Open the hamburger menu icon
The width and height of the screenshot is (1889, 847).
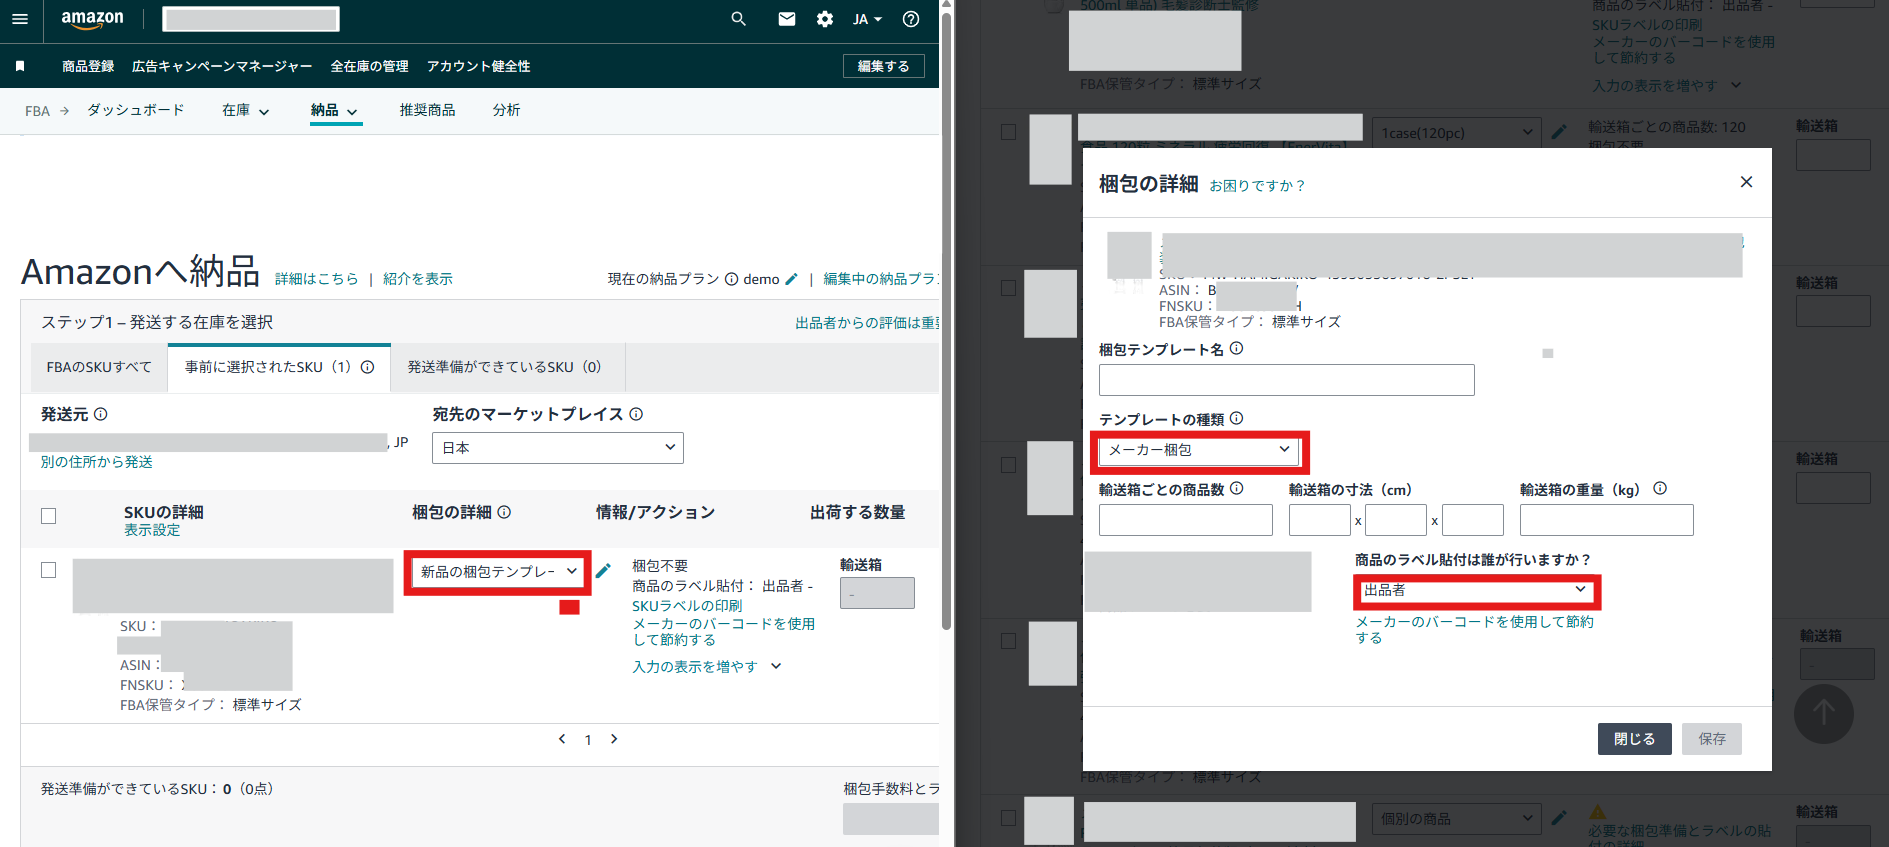coord(20,19)
